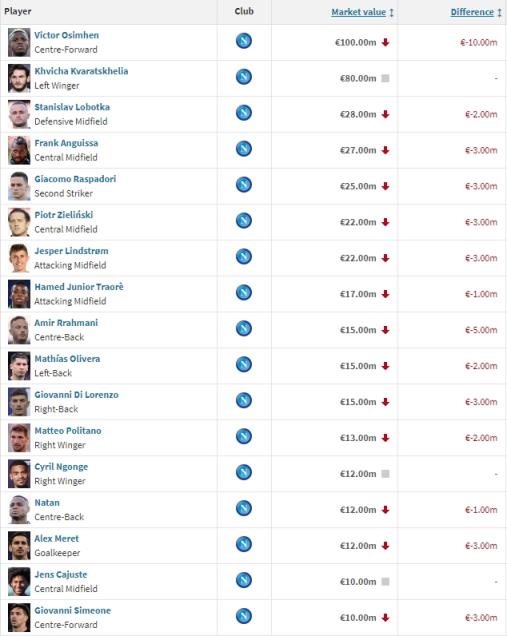Click the grey square icon in Cyril Ngonge's row
The height and width of the screenshot is (636, 507).
coord(385,474)
